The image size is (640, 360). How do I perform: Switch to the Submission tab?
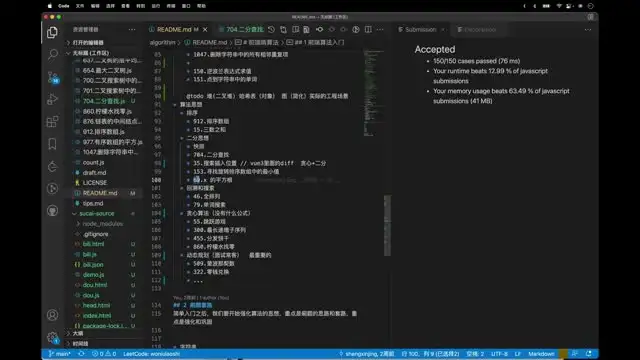tap(420, 29)
